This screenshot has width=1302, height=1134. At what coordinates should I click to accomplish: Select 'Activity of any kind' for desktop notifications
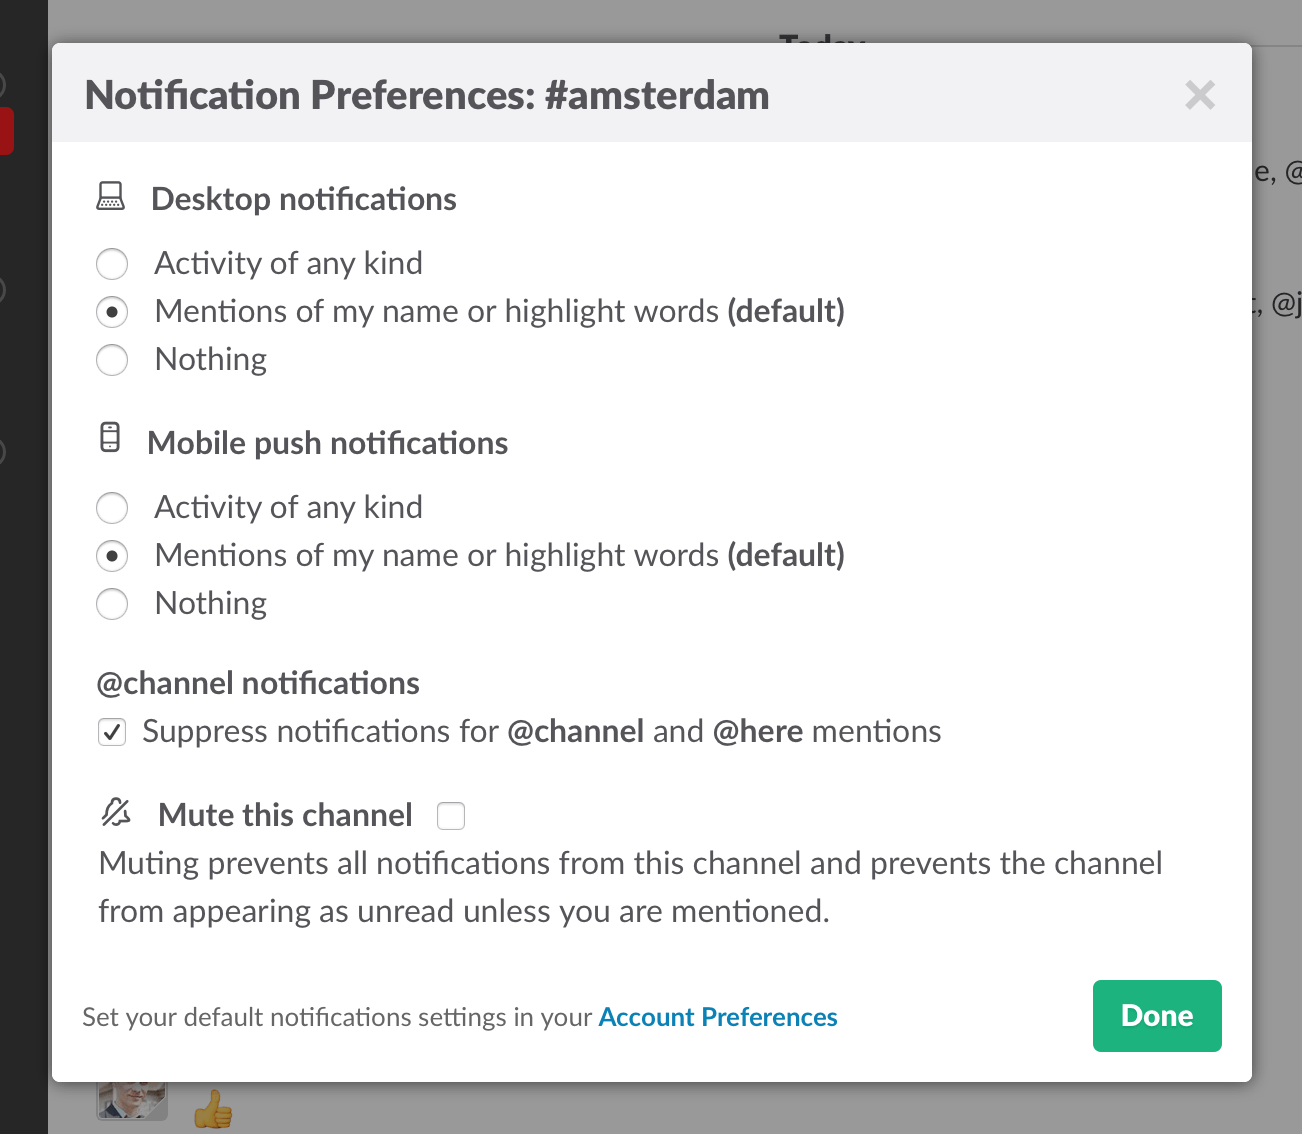click(112, 263)
